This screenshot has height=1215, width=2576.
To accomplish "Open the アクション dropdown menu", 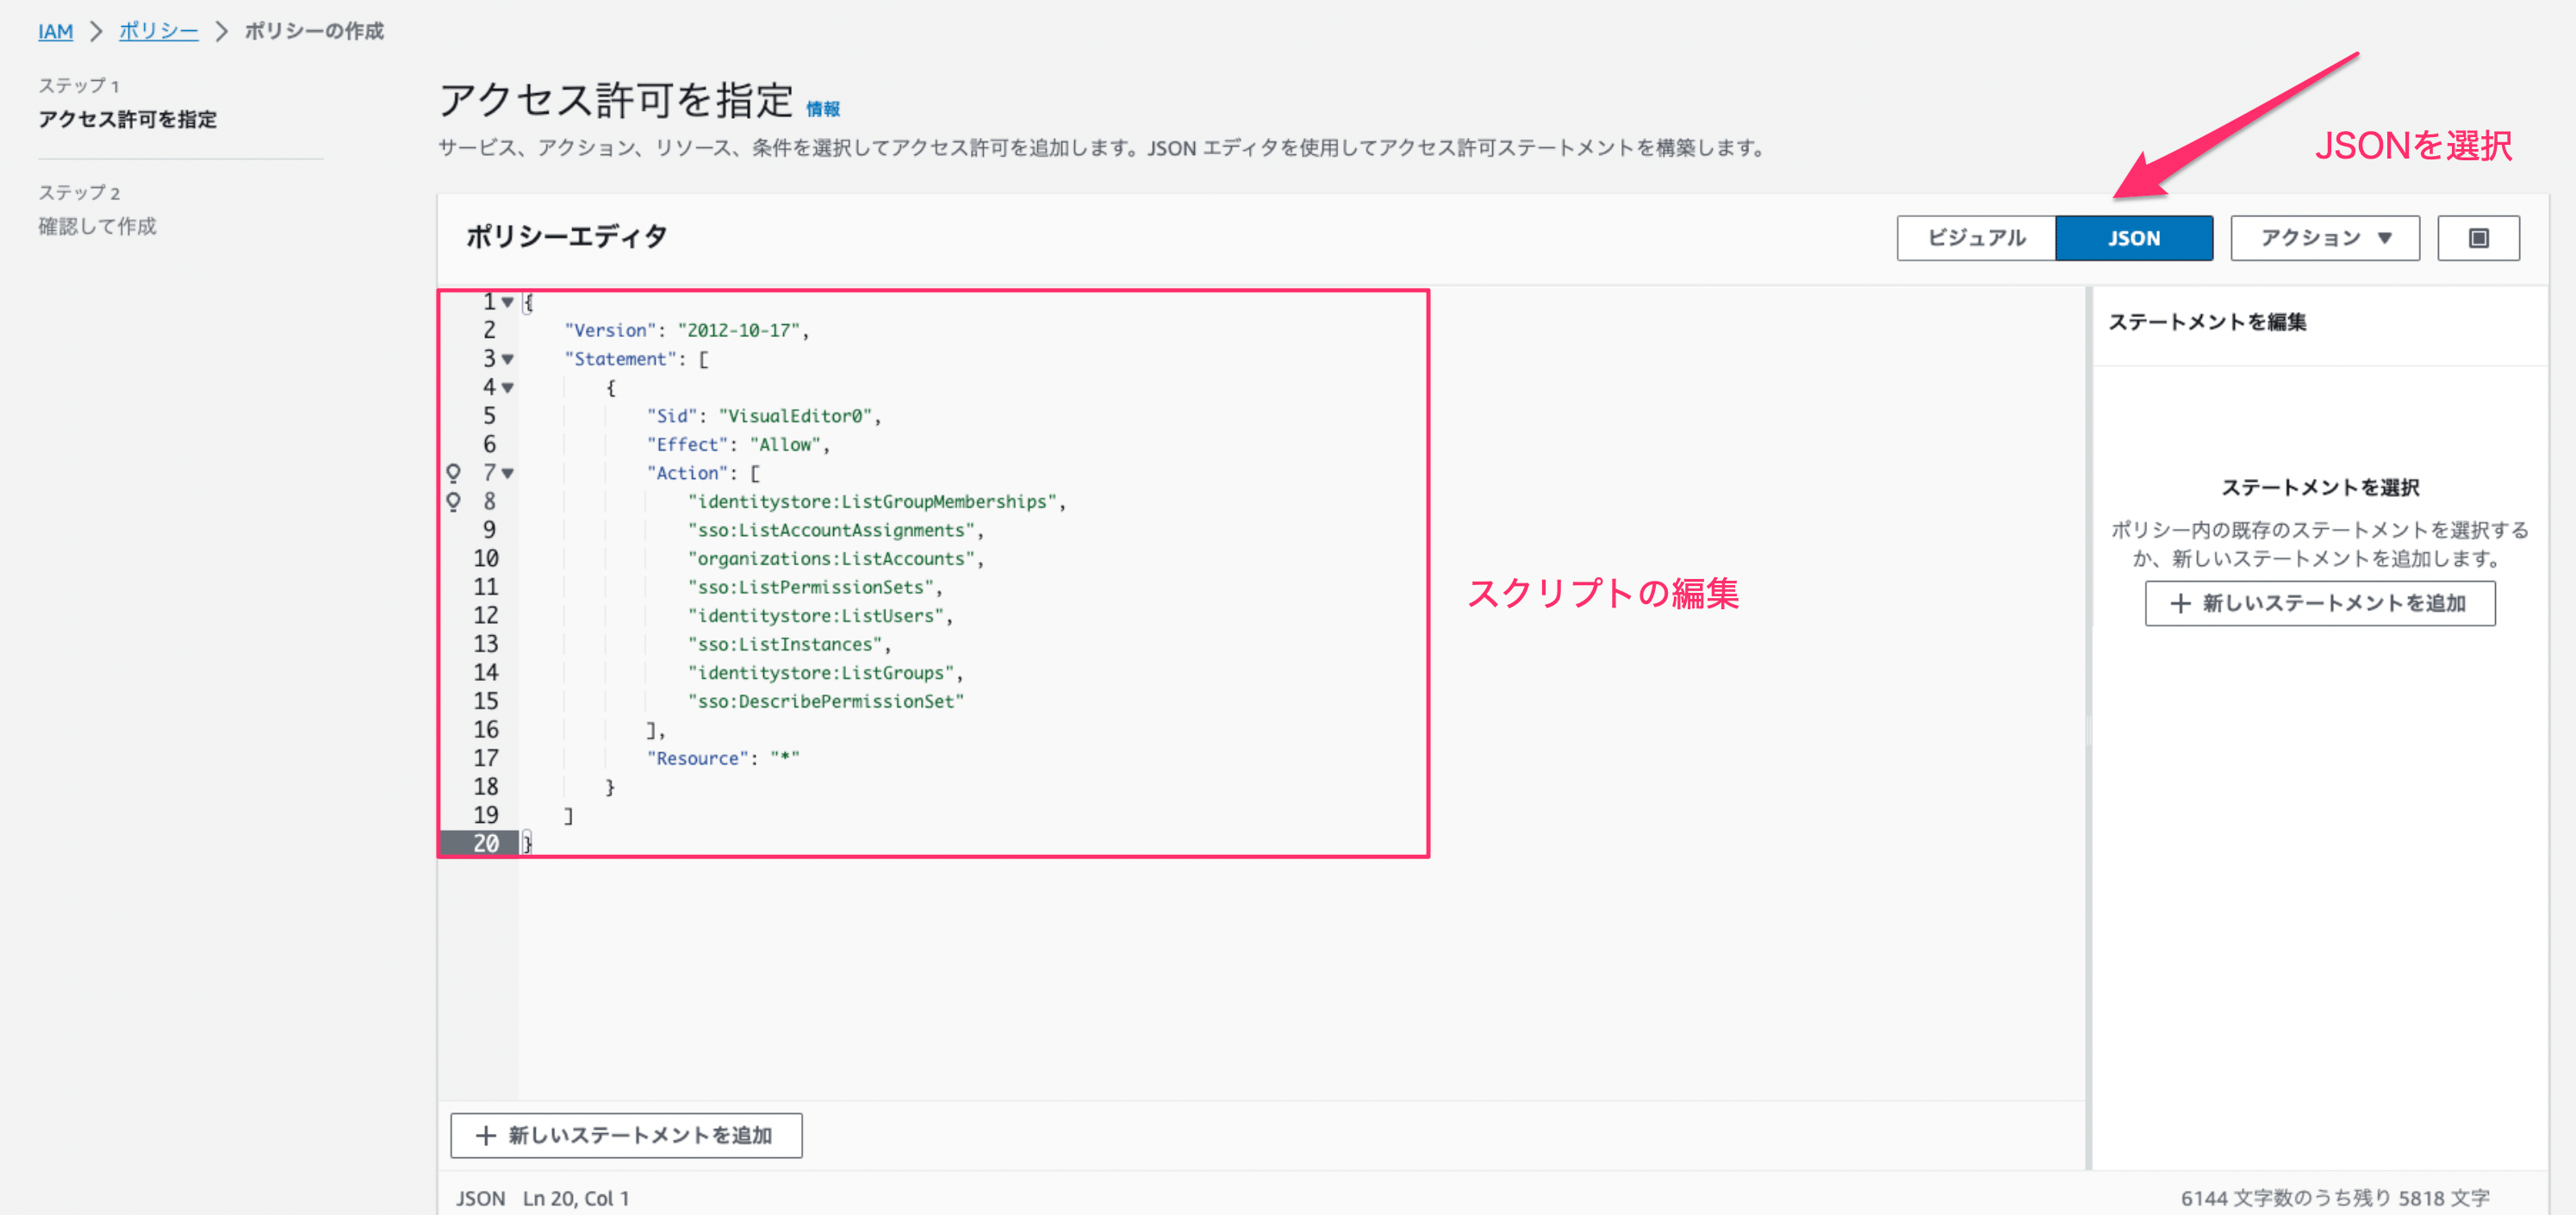I will (2325, 238).
